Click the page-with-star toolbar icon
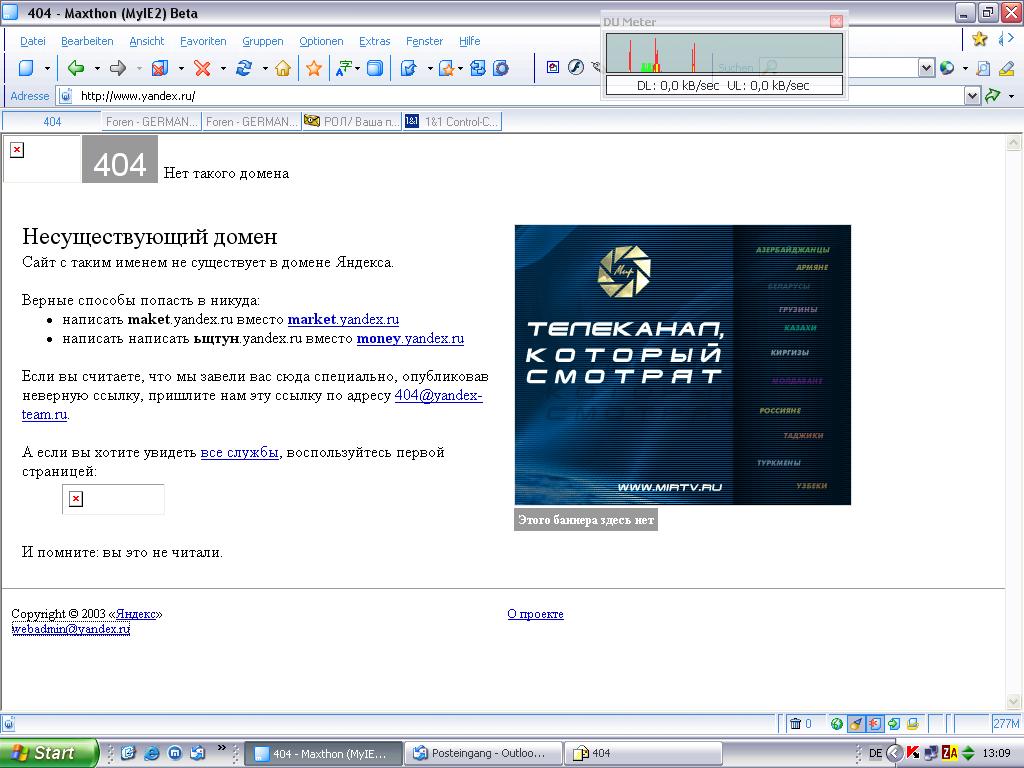The height and width of the screenshot is (768, 1024). [447, 68]
